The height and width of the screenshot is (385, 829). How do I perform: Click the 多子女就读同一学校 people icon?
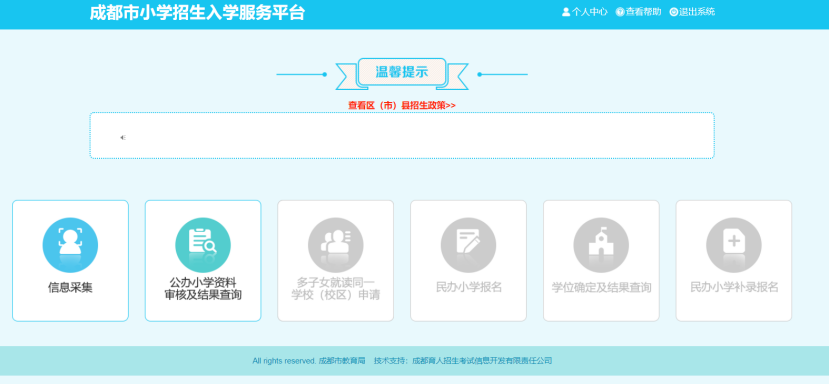pyautogui.click(x=336, y=245)
